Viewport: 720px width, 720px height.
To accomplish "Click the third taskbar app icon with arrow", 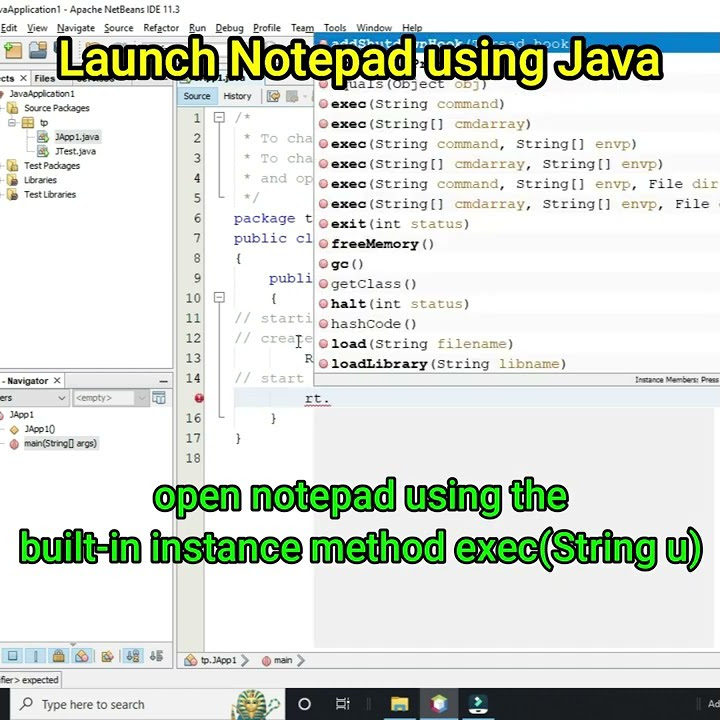I will click(x=478, y=703).
